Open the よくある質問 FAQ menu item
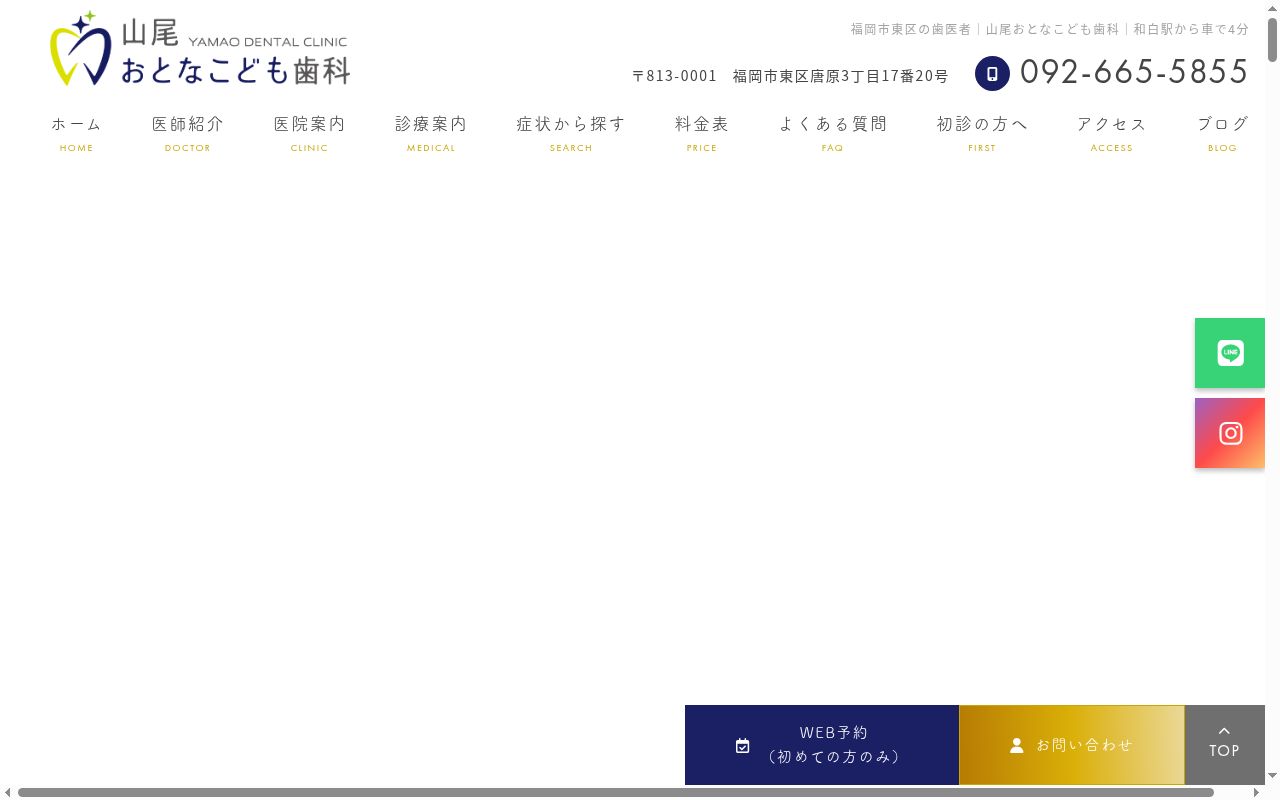 point(833,133)
